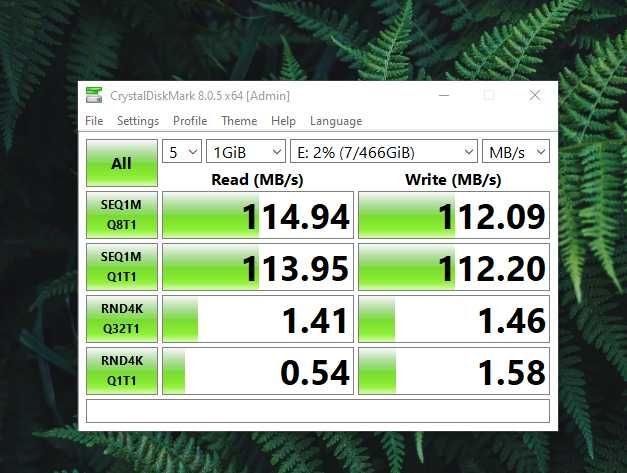Screen dimensions: 627x473
Task: Click the SEQ1M Q1T1 read result 113.95
Action: coord(258,267)
